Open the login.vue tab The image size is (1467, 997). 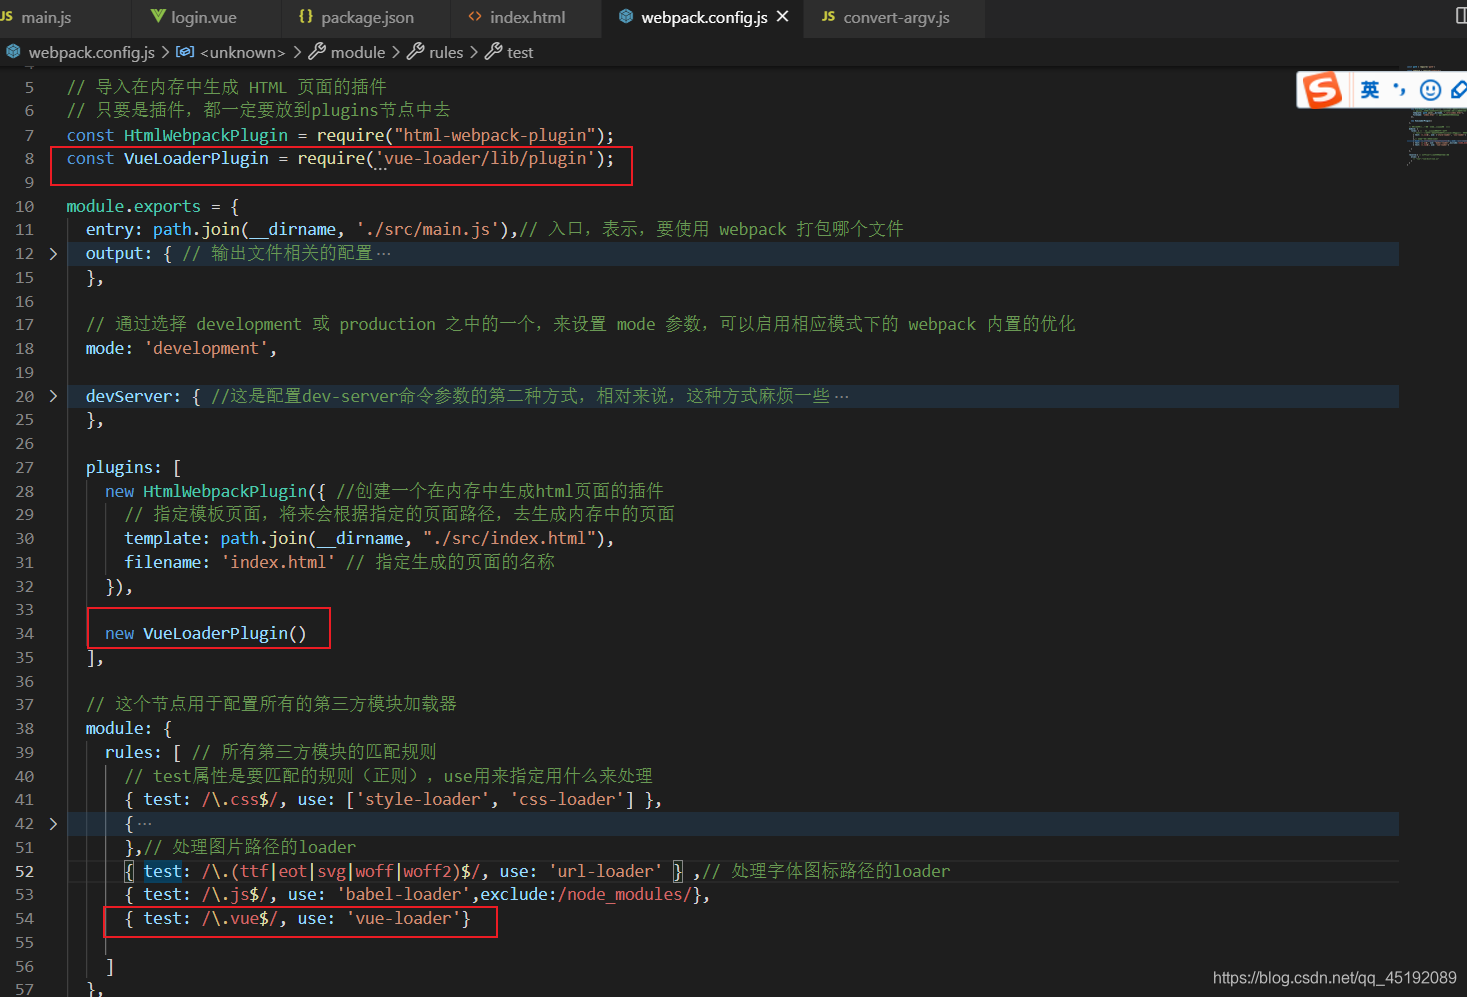[x=203, y=17]
